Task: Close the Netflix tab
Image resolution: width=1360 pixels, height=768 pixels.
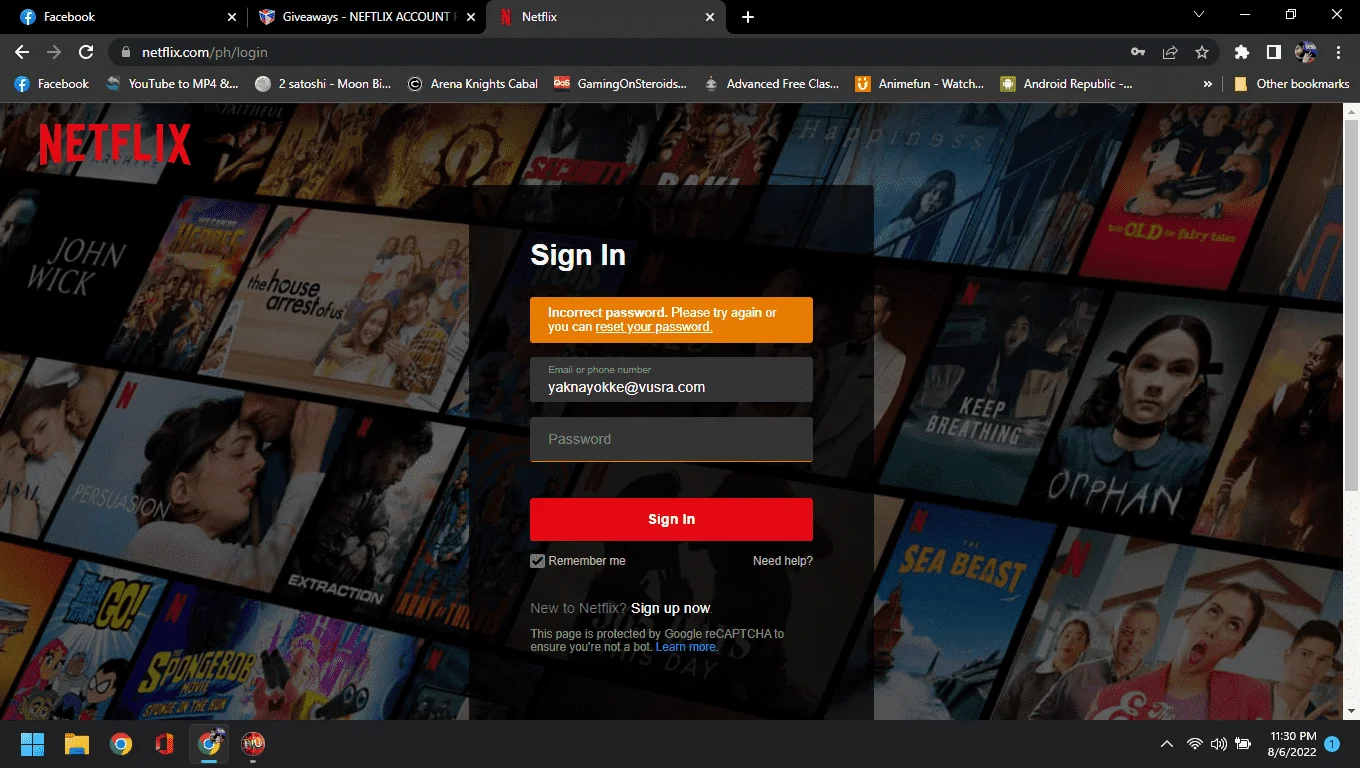Action: 710,17
